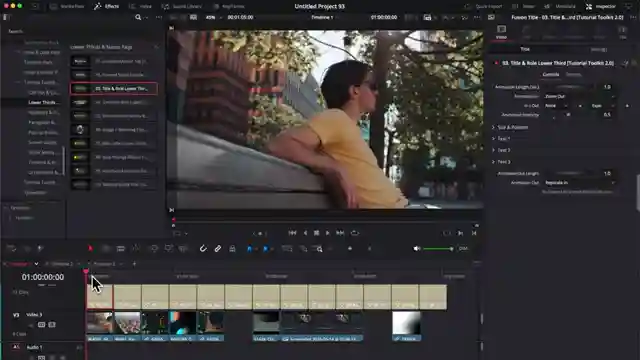
Task: Open the Sound Library panel
Action: pyautogui.click(x=182, y=7)
